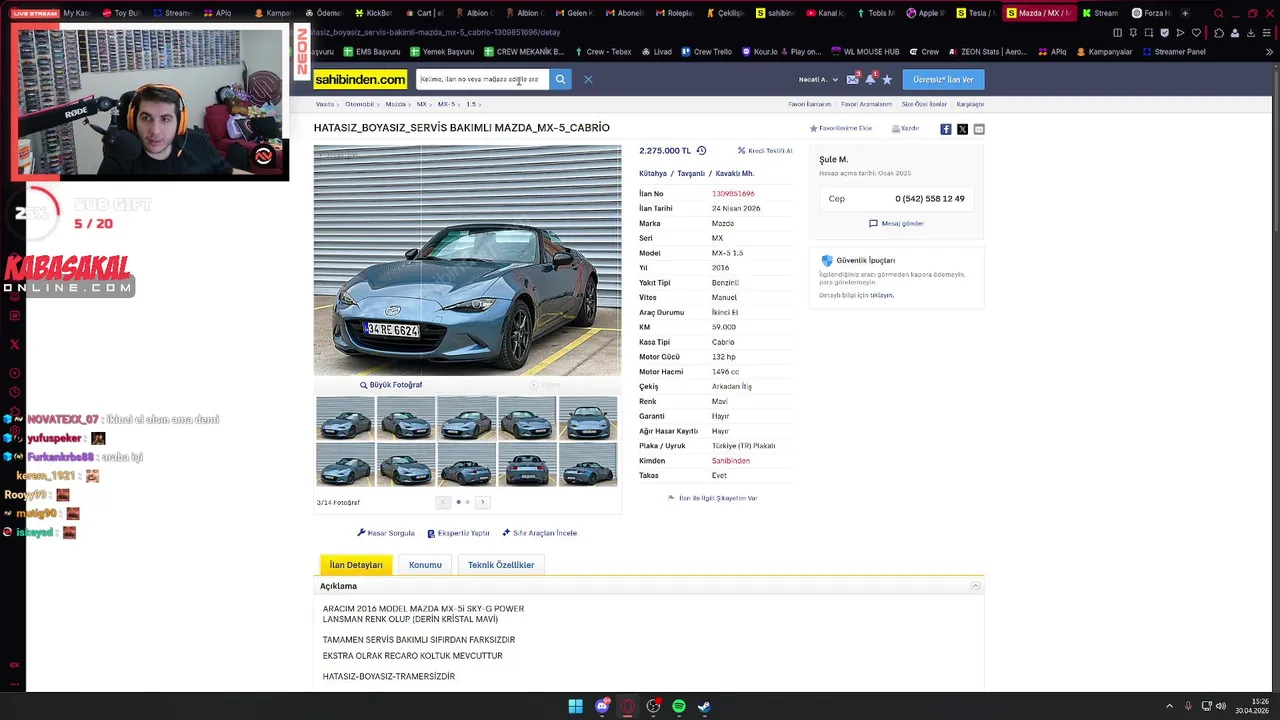This screenshot has width=1280, height=720.
Task: Open Karşılaştır link
Action: (x=970, y=104)
